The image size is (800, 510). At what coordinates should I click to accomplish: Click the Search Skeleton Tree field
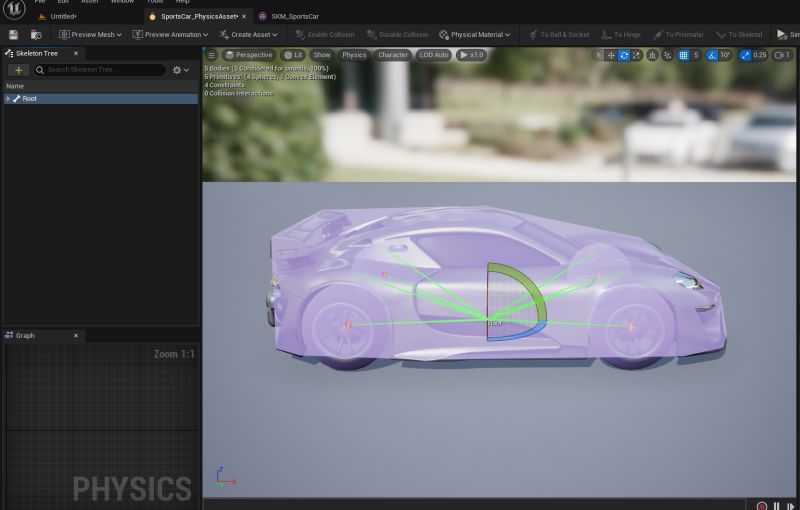click(x=99, y=70)
